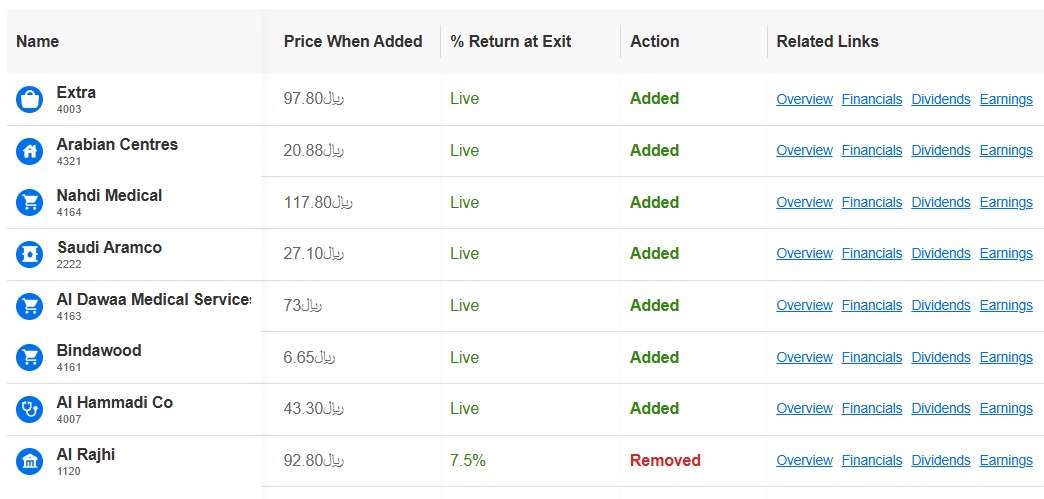Open Financials link for Bindawood
This screenshot has height=499, width=1044.
(872, 358)
